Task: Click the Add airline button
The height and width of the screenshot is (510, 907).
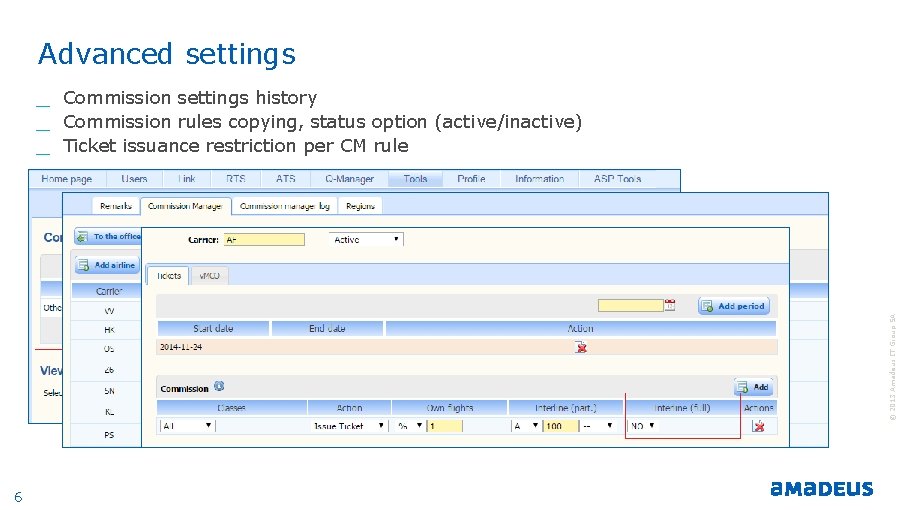Action: click(x=107, y=265)
